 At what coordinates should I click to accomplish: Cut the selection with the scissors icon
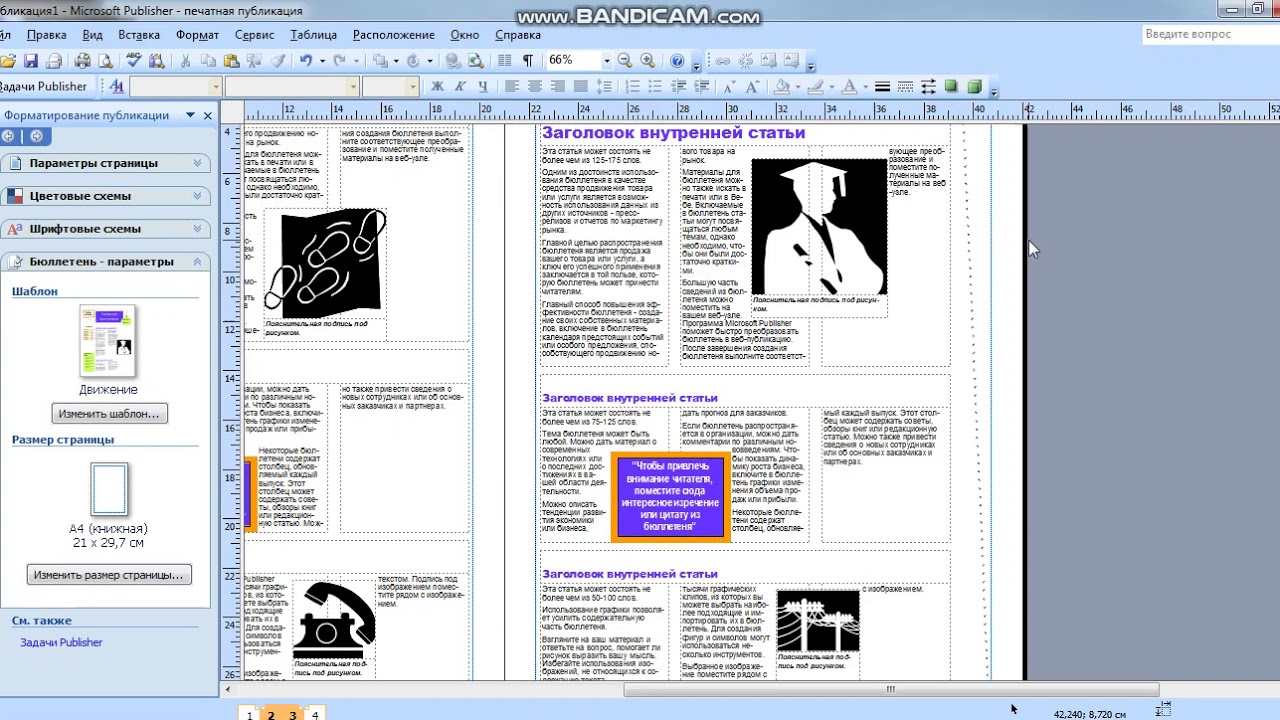click(185, 61)
